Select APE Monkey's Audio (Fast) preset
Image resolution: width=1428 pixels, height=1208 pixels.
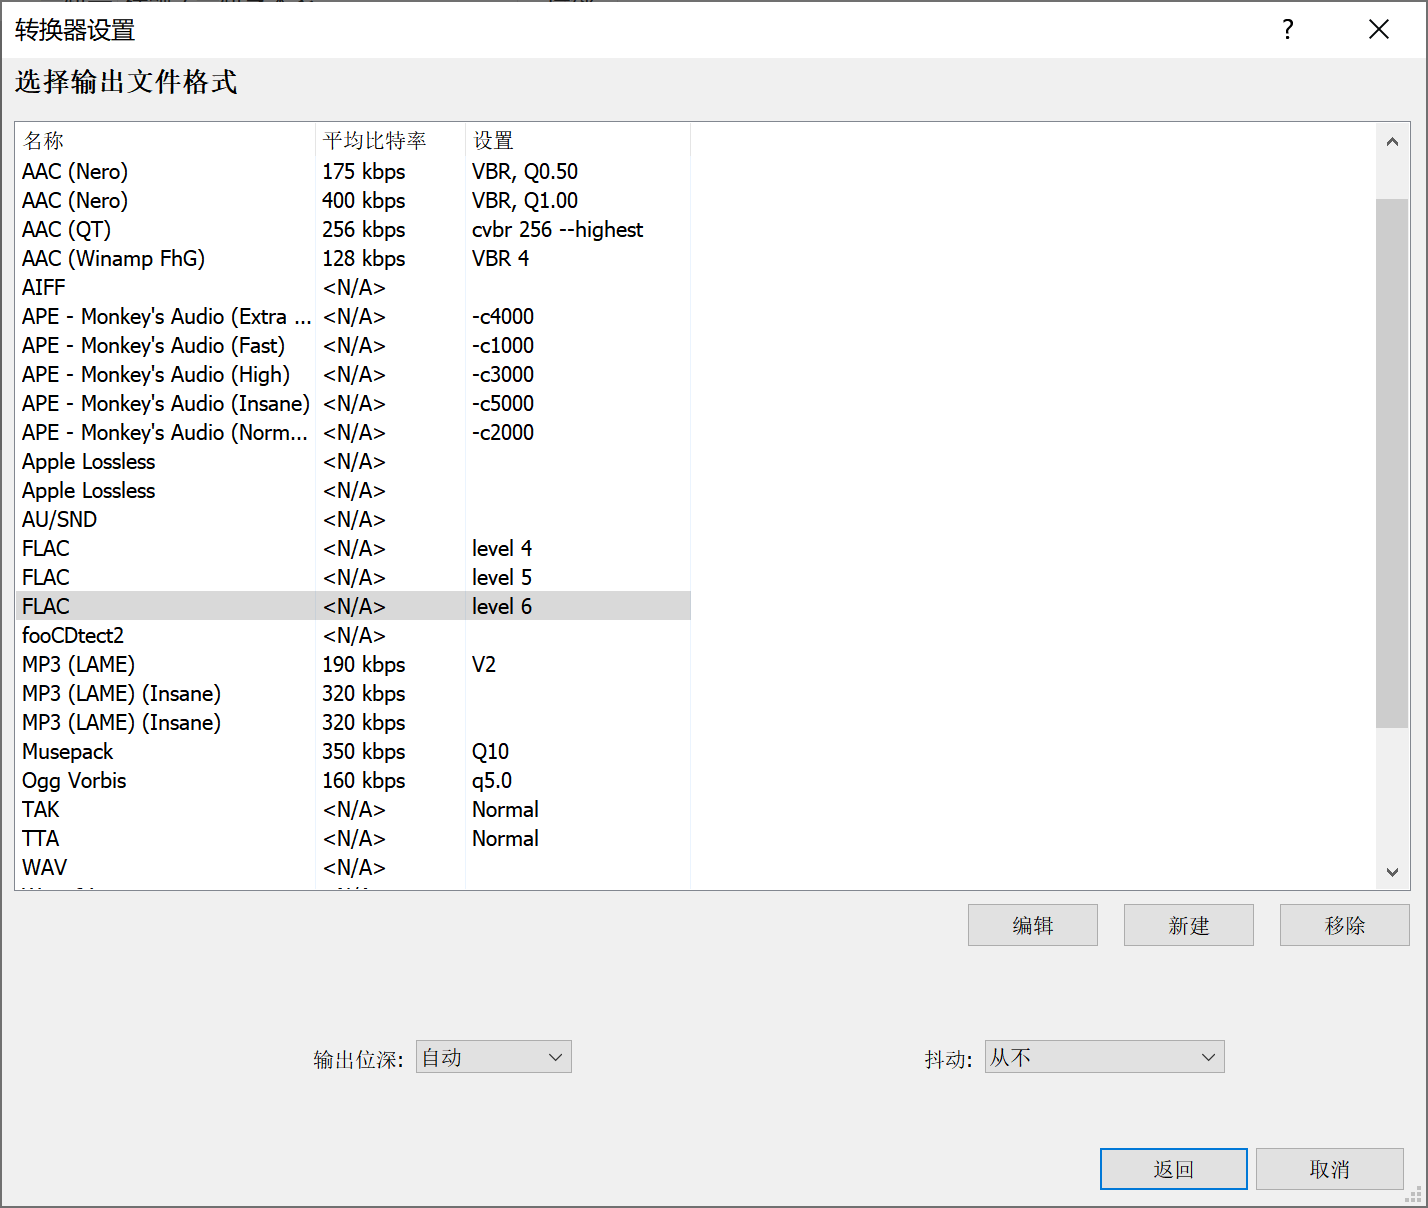[353, 345]
